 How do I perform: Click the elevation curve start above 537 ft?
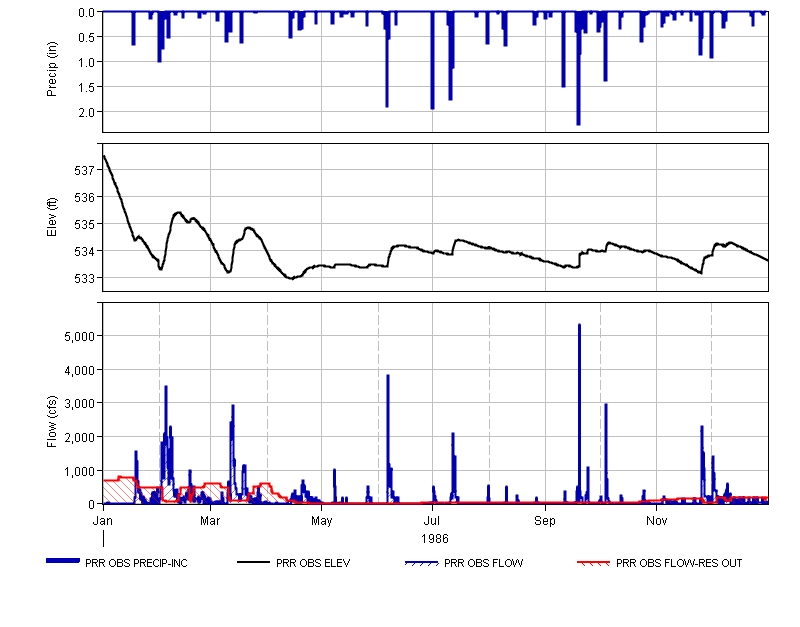104,156
